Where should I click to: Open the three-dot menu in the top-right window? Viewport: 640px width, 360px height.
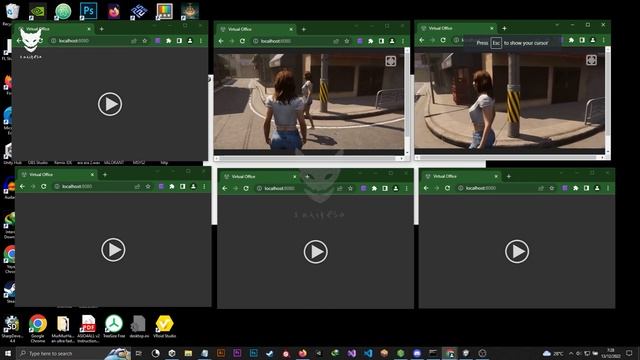pyautogui.click(x=604, y=40)
